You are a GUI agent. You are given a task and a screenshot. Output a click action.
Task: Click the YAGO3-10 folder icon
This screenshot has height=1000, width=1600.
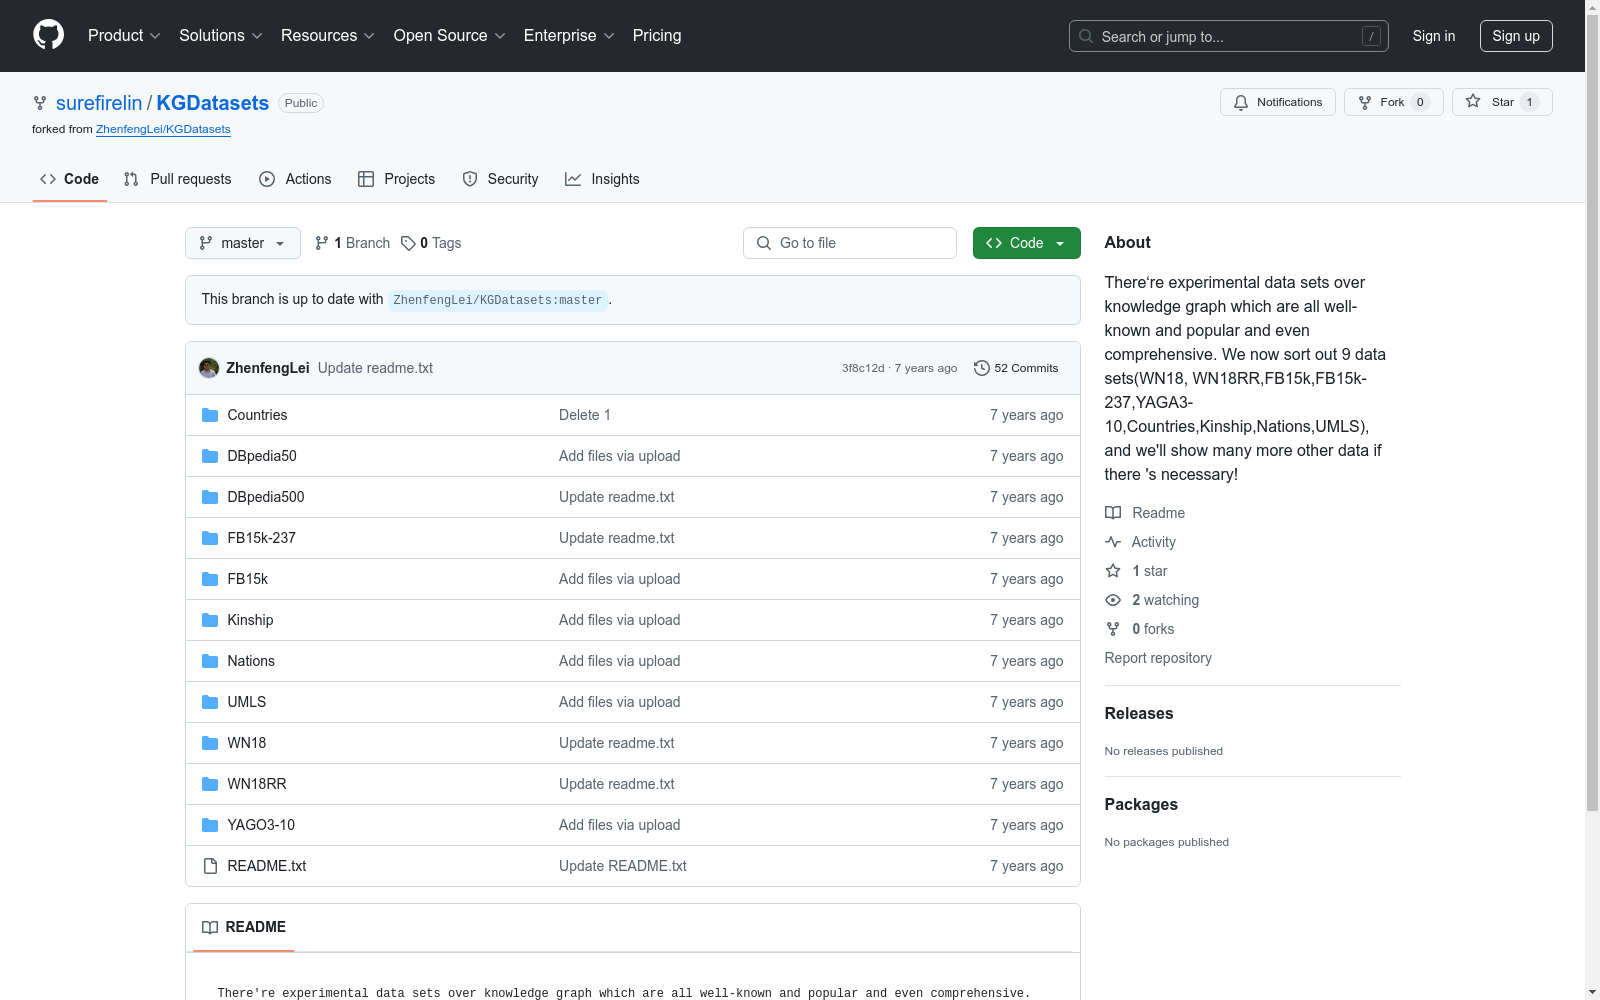point(210,825)
